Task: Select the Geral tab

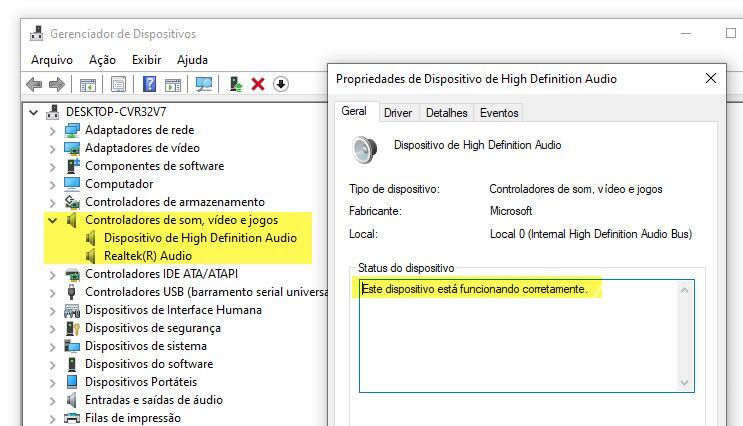Action: tap(354, 111)
